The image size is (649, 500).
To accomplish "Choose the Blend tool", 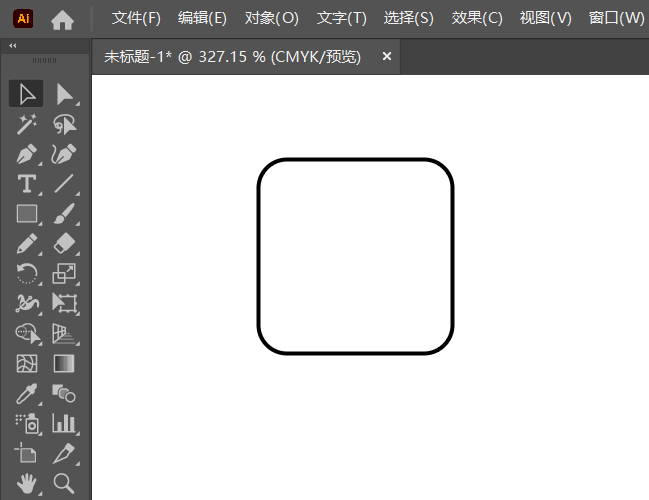I will [64, 394].
